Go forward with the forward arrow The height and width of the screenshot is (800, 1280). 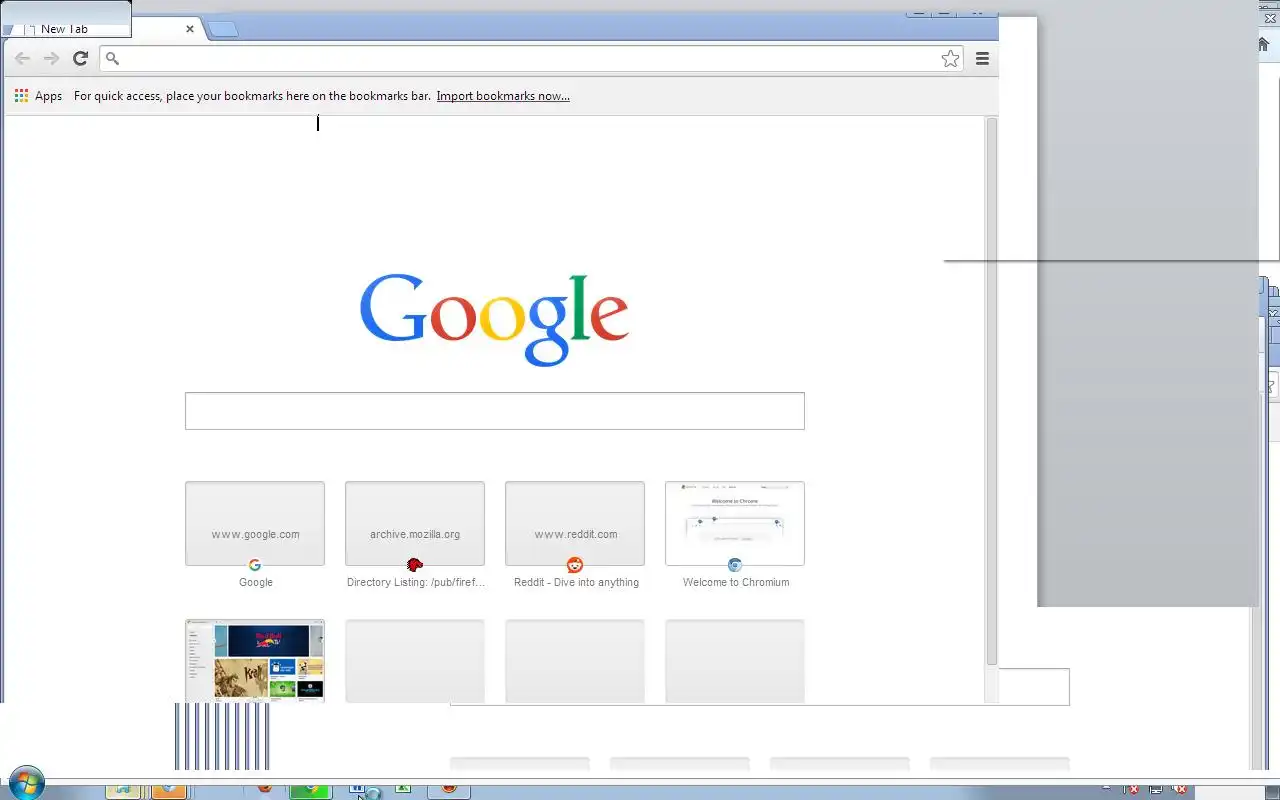51,59
